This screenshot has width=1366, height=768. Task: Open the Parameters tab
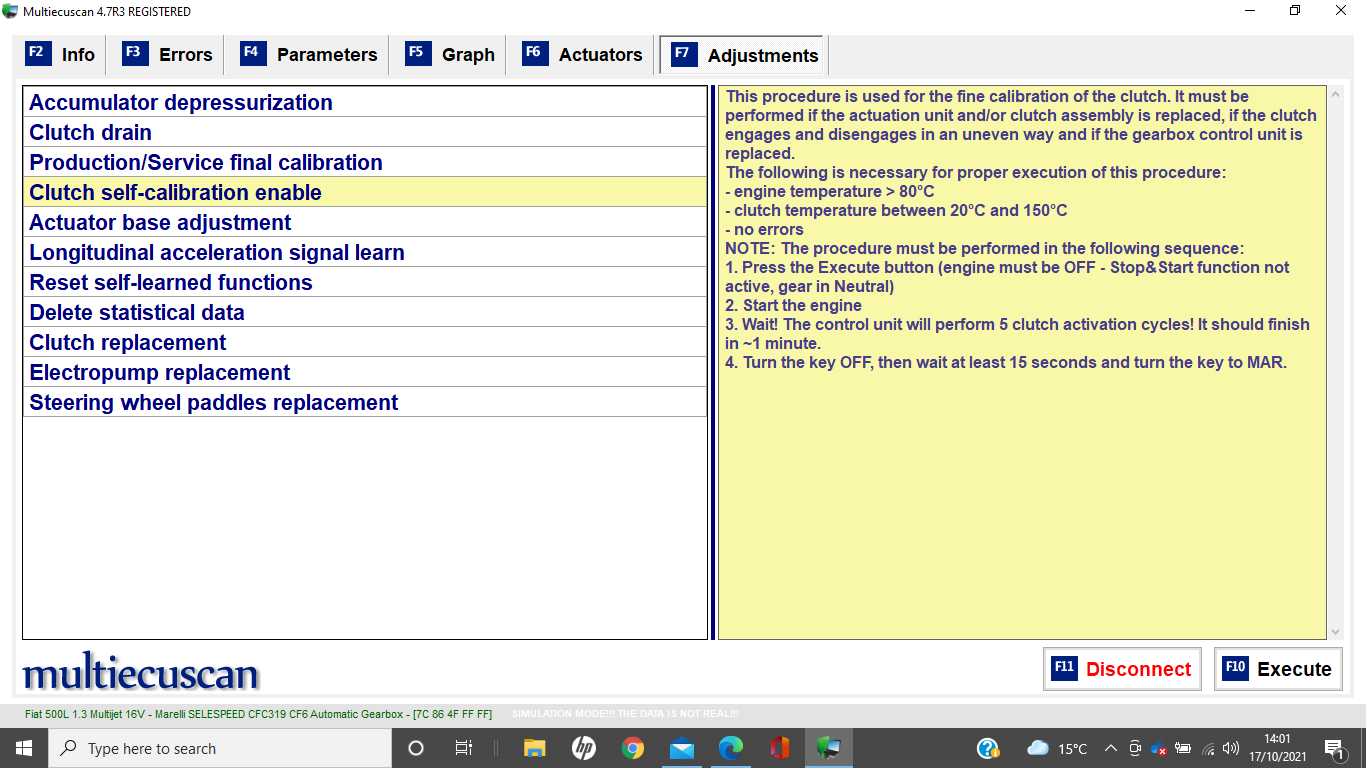[309, 55]
